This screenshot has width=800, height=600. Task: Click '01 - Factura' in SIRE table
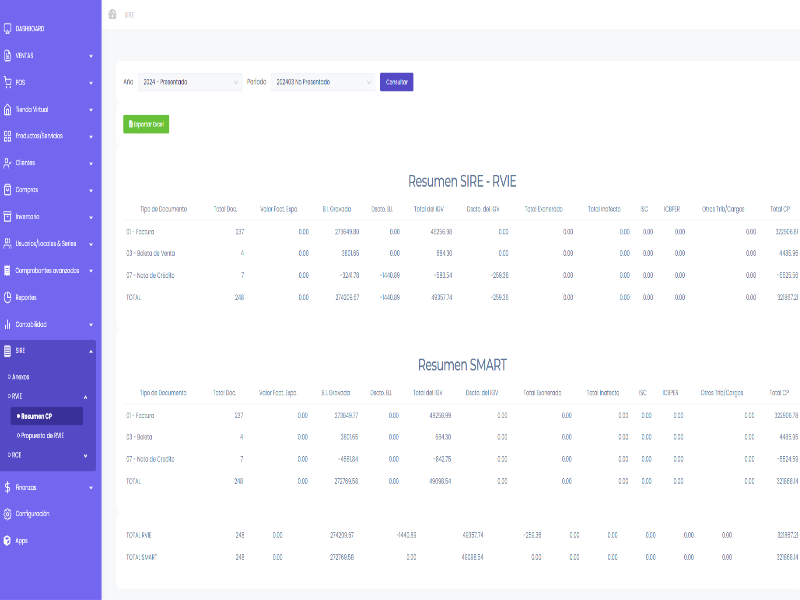click(140, 232)
